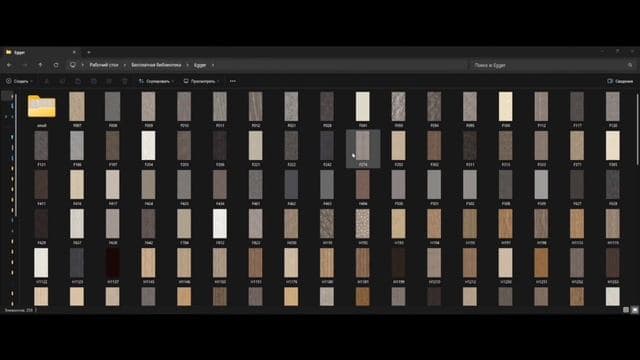
Task: Click the vertical scrollbar of file list
Action: click(x=637, y=130)
